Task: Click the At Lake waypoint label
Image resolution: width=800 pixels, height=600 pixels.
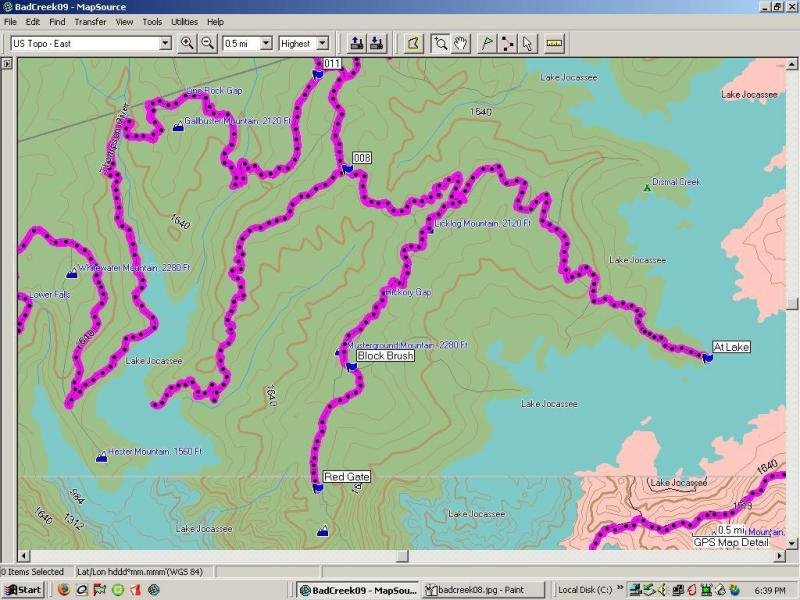Action: pos(729,347)
